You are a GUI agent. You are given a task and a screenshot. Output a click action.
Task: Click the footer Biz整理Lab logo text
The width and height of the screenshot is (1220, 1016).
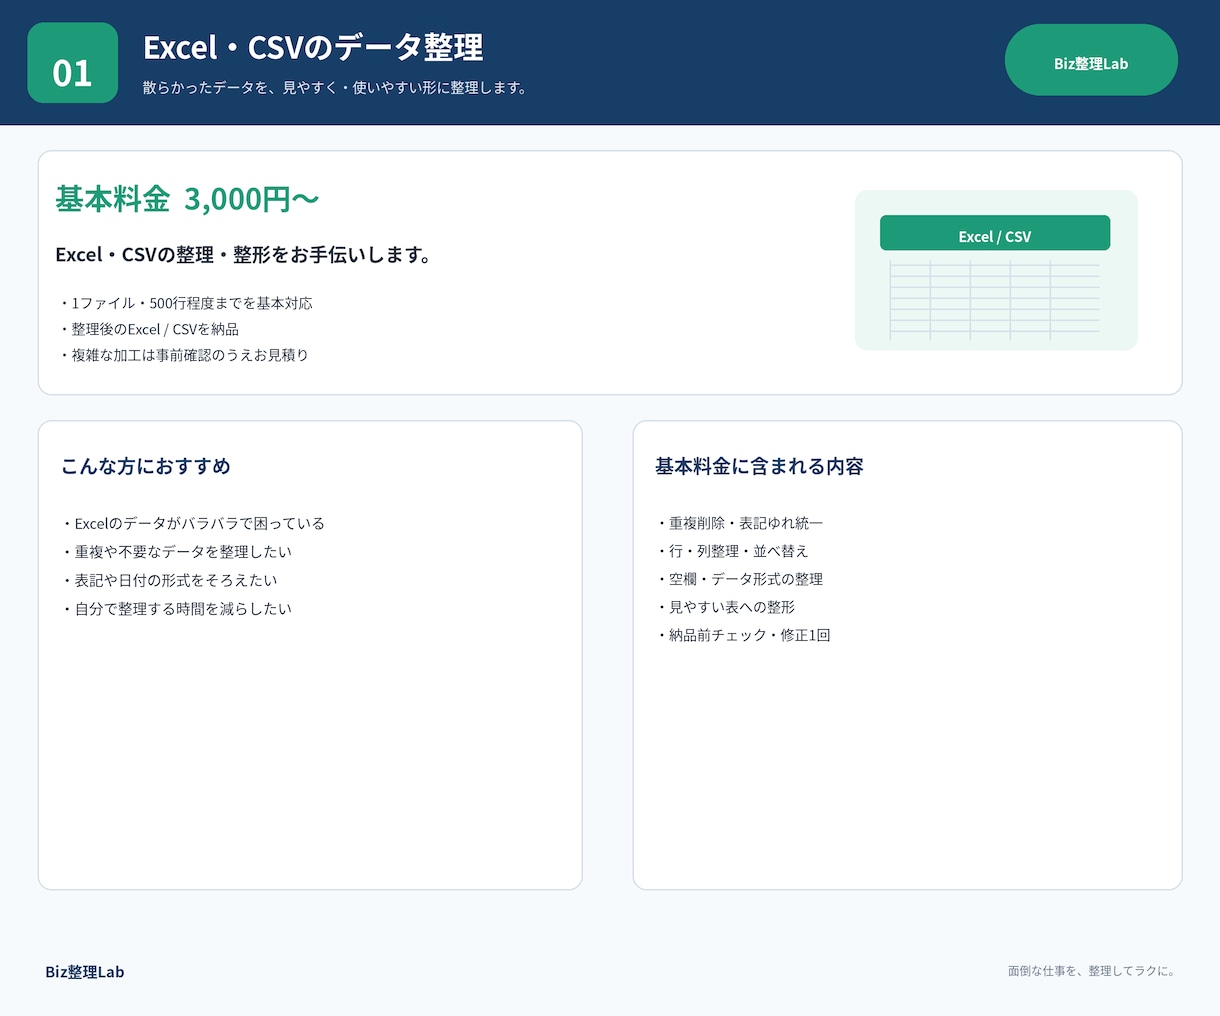tap(85, 972)
